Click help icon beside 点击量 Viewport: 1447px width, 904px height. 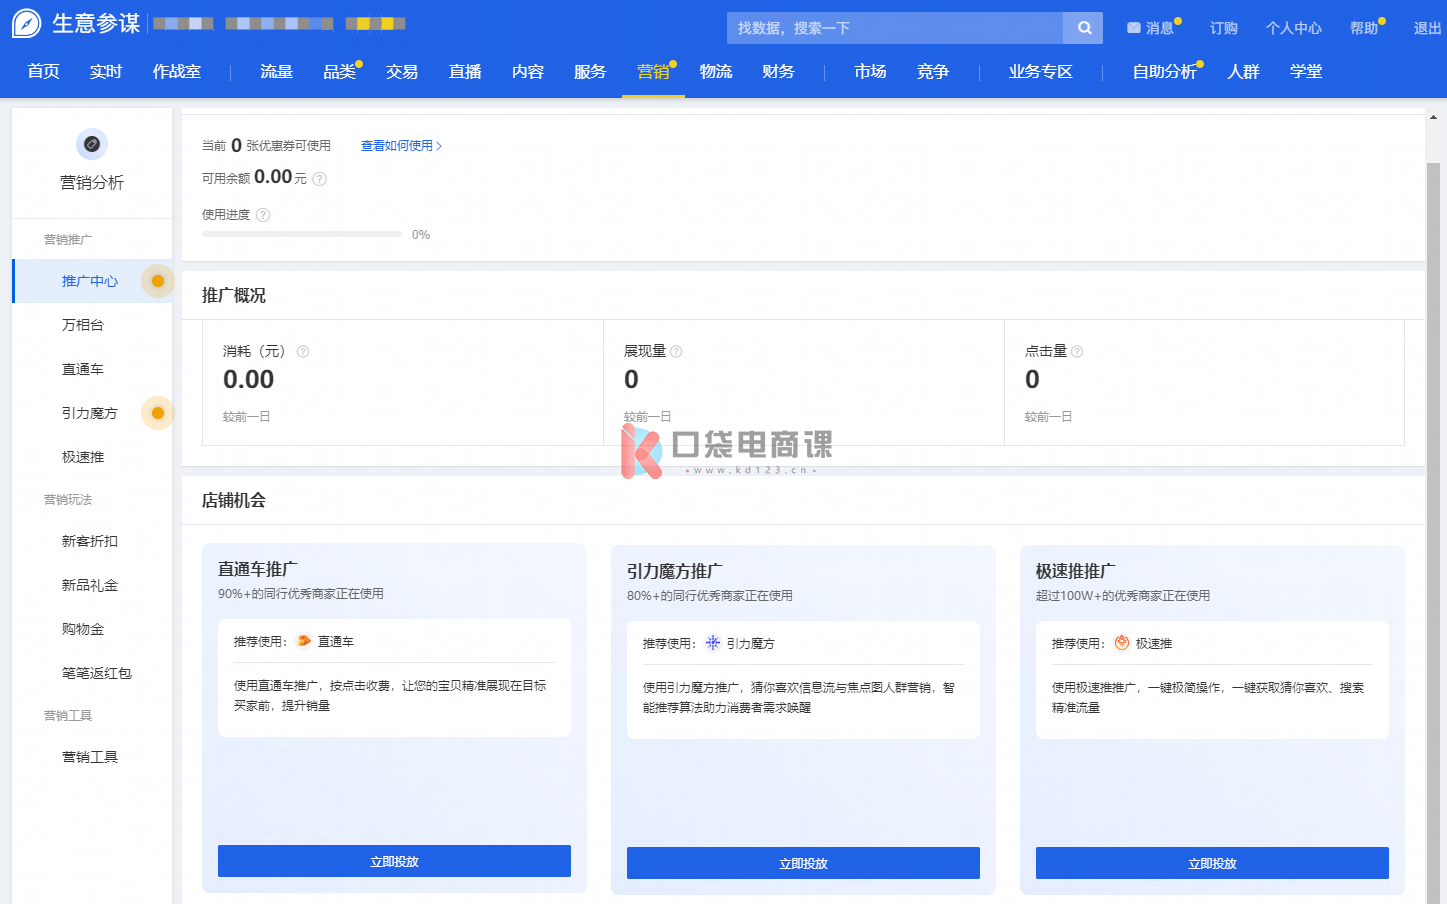[1077, 352]
